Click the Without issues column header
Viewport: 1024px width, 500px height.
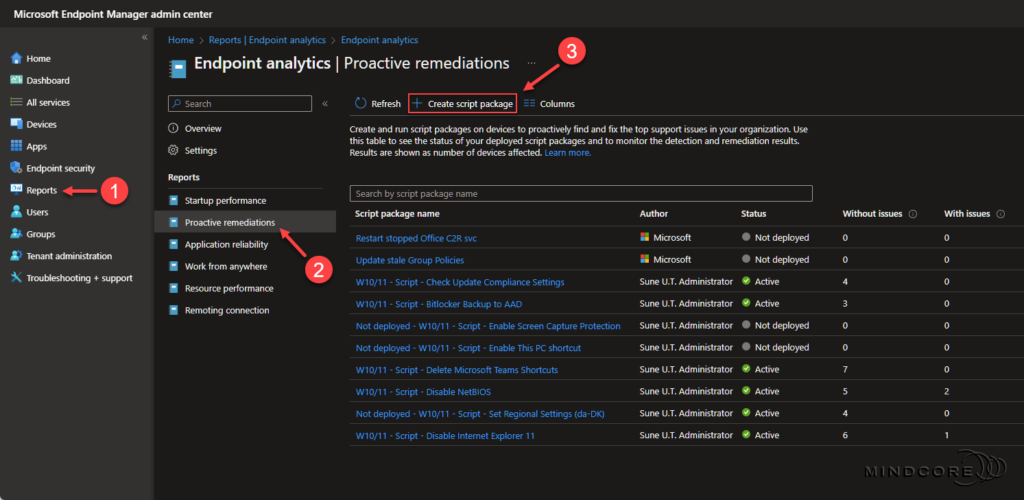[872, 214]
